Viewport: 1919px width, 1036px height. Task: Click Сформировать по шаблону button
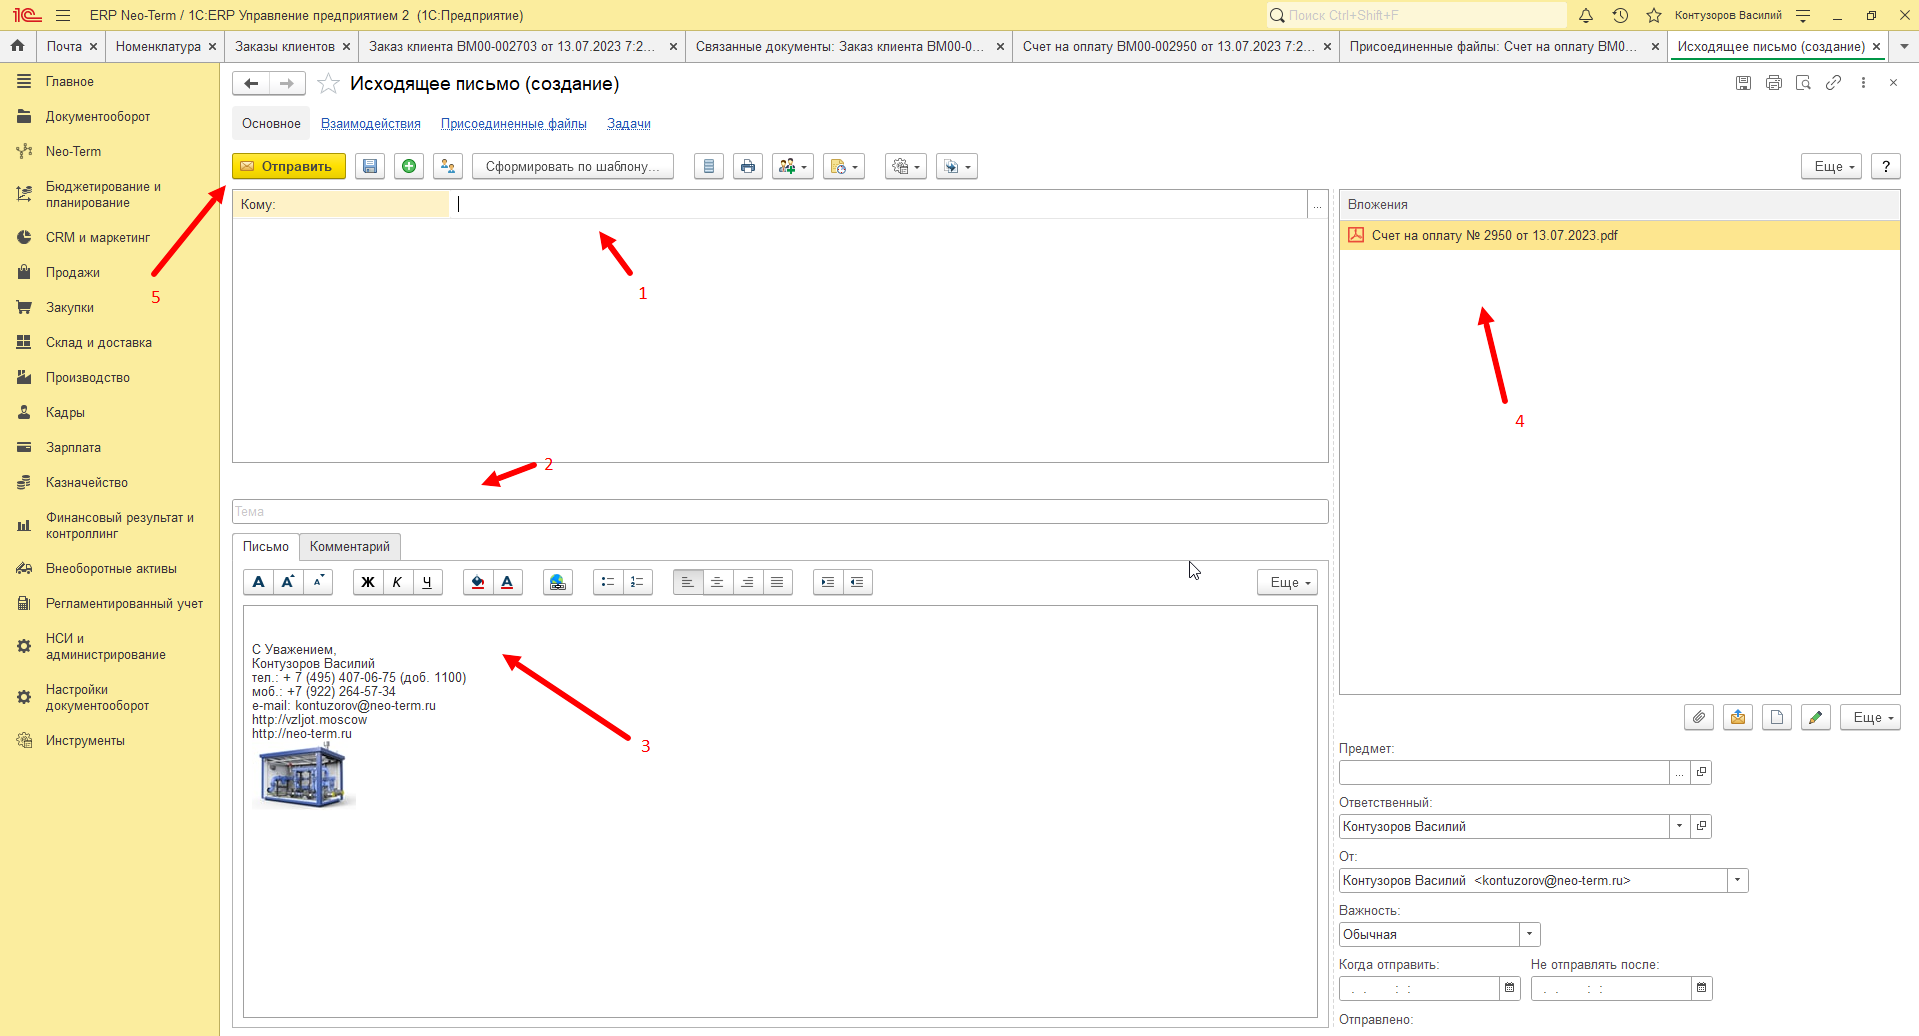coord(573,166)
